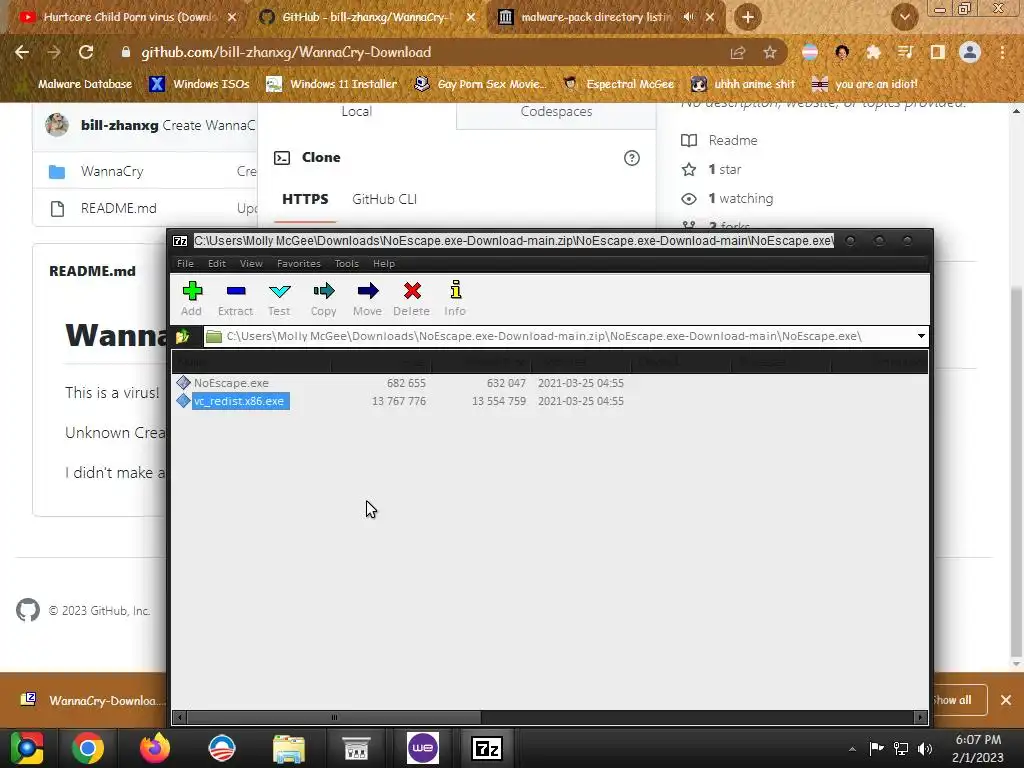Open File Explorer from the taskbar

[x=288, y=748]
